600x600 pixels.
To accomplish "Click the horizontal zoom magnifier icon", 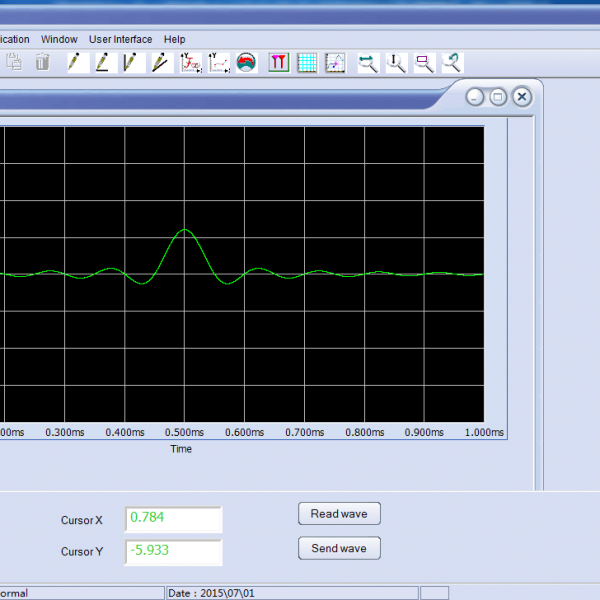I will (368, 62).
